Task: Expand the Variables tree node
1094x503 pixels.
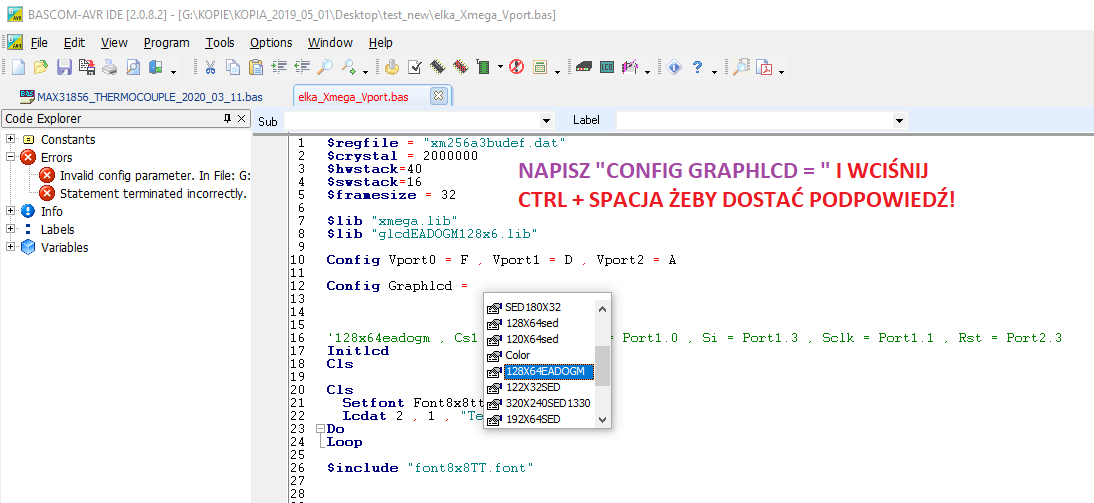Action: (x=10, y=247)
